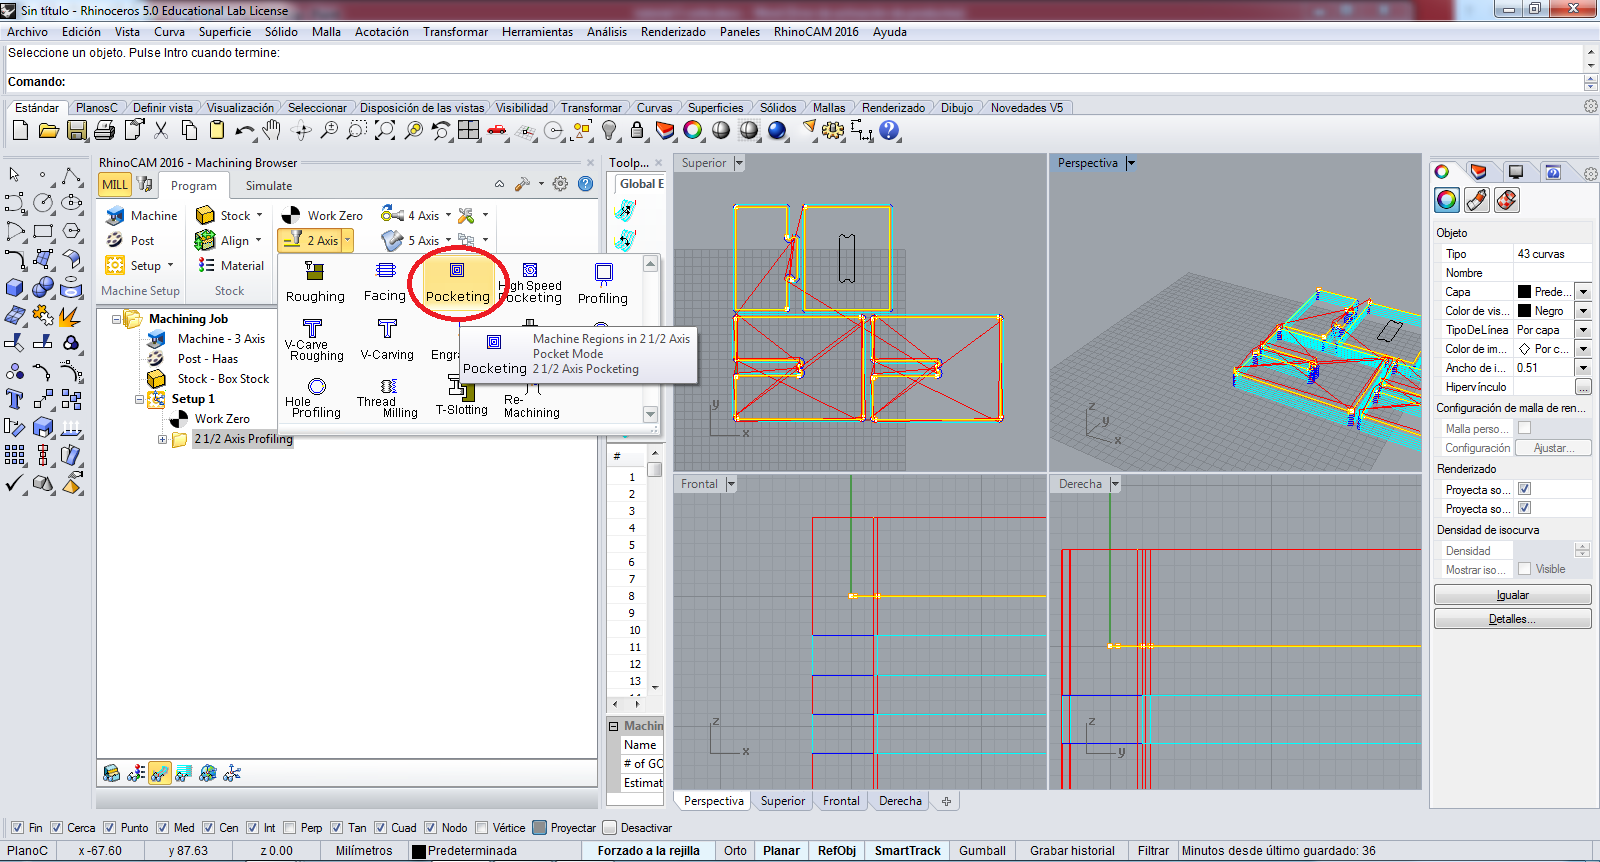This screenshot has height=862, width=1600.
Task: Disable the Cerca object snap
Action: [x=57, y=828]
